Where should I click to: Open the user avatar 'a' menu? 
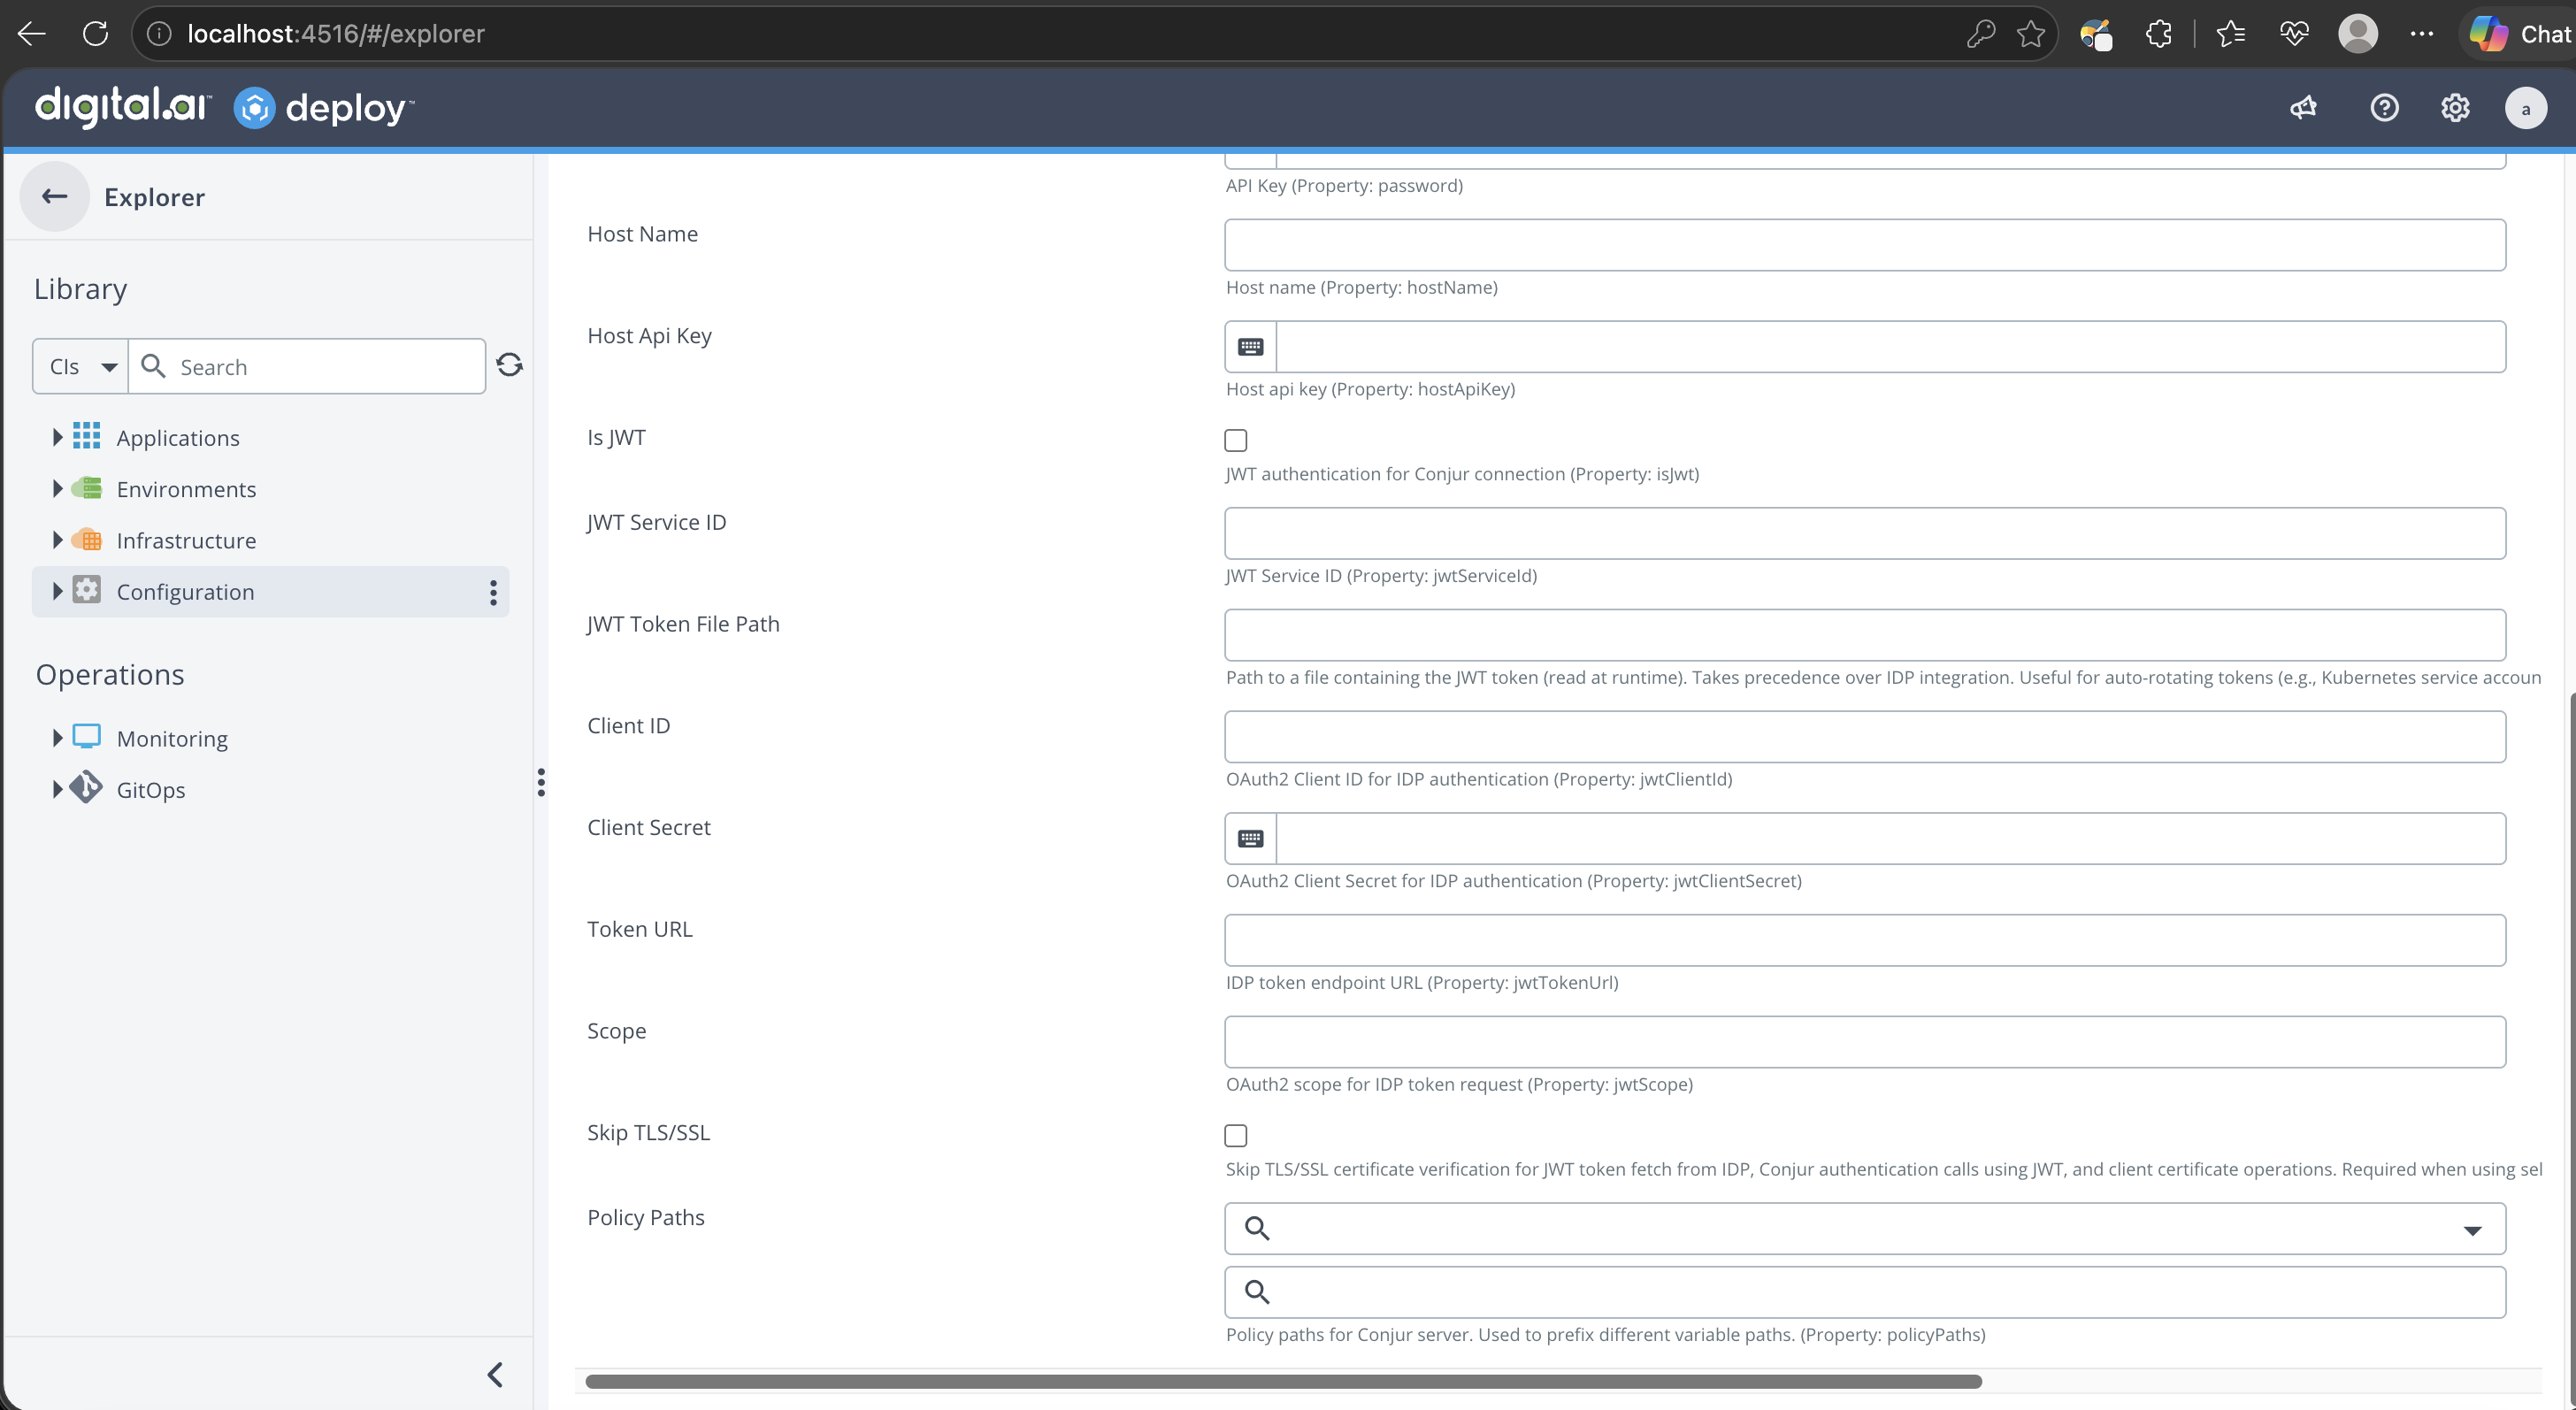coord(2525,108)
